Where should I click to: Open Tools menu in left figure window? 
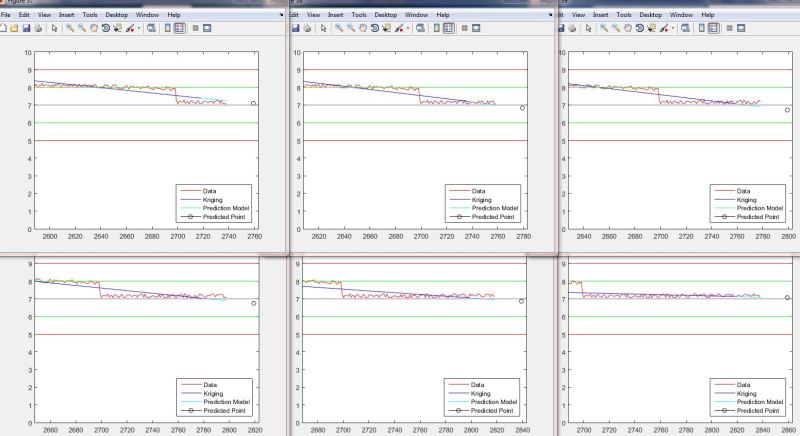(90, 15)
